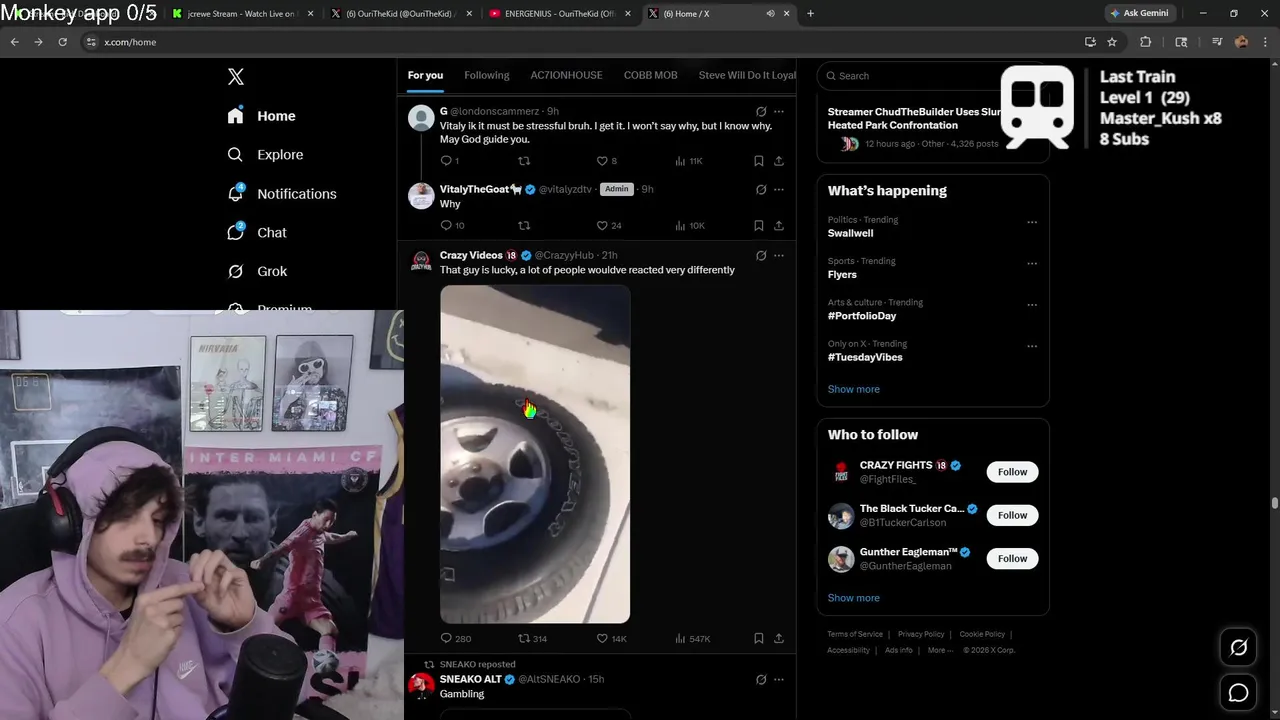Open Grok action on SNEAKO ALT post
Viewport: 1280px width, 720px height.
[x=761, y=680]
